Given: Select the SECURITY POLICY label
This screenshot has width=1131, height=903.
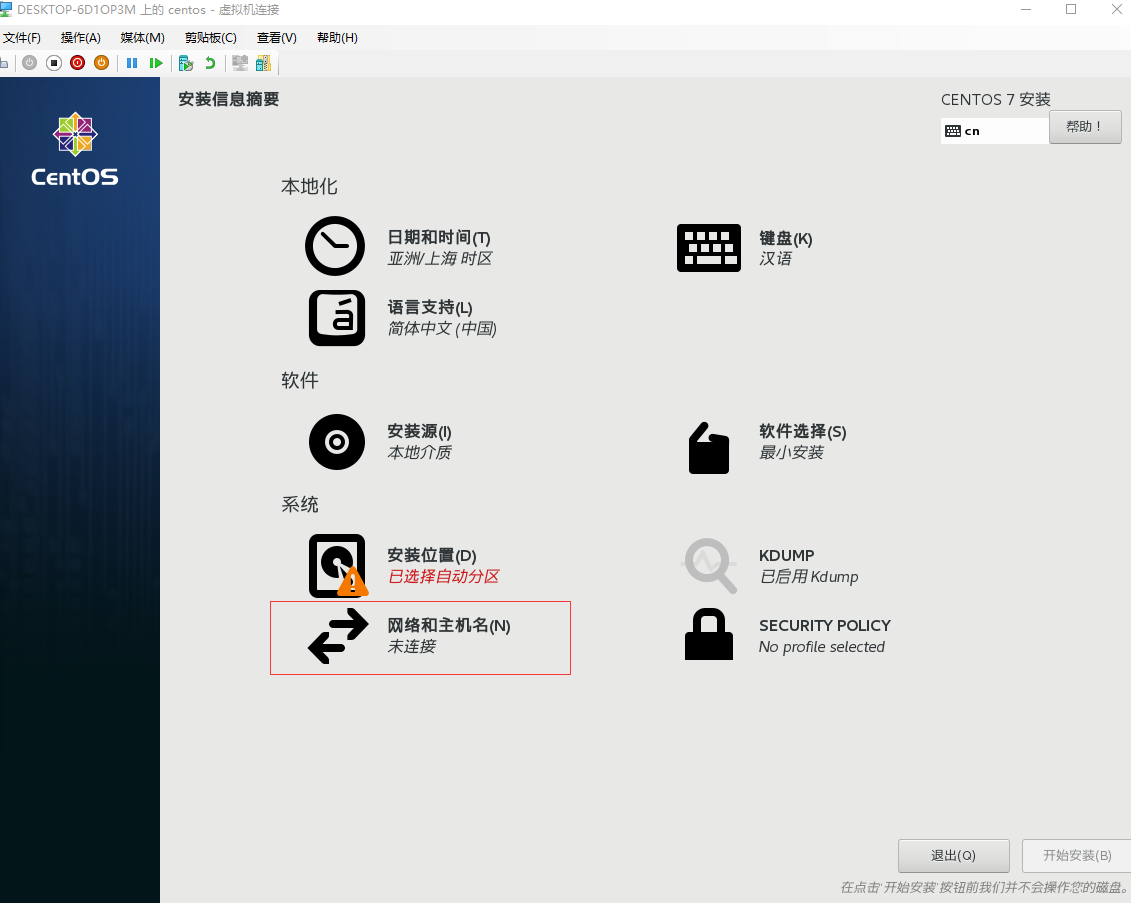Looking at the screenshot, I should (824, 625).
